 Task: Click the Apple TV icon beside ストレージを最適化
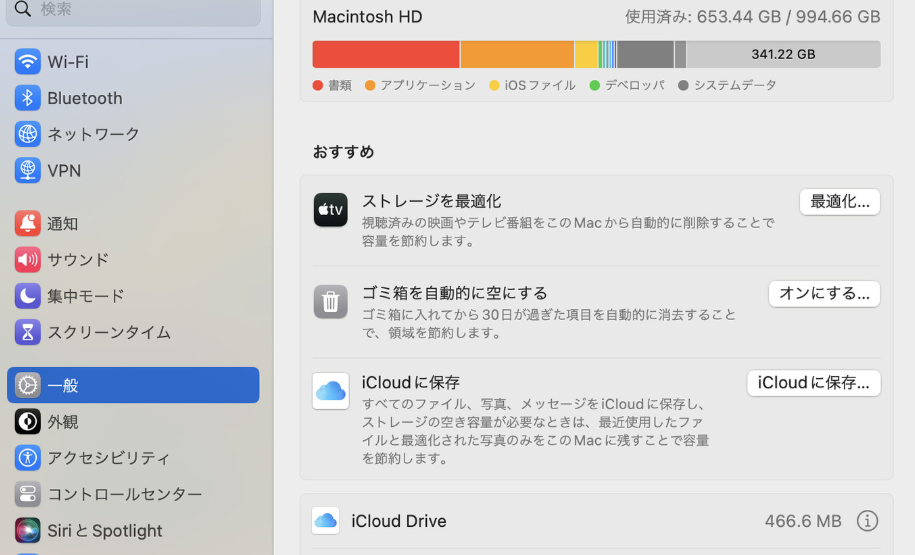[330, 210]
